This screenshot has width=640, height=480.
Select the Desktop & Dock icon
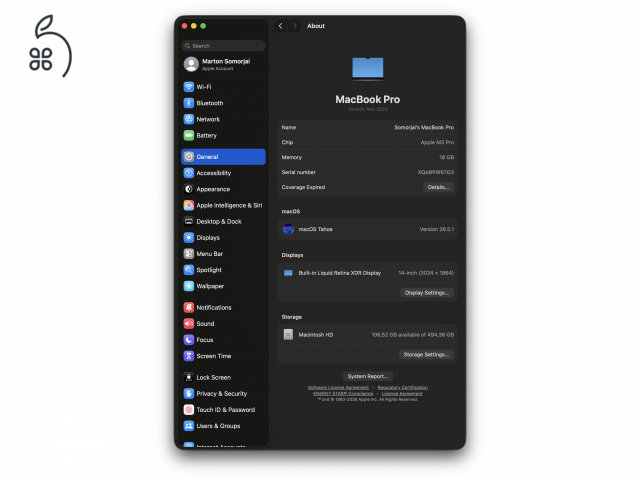pyautogui.click(x=189, y=221)
